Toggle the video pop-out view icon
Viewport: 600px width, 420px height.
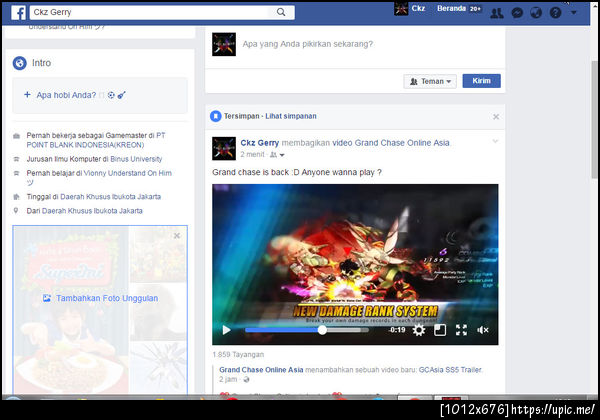(440, 330)
